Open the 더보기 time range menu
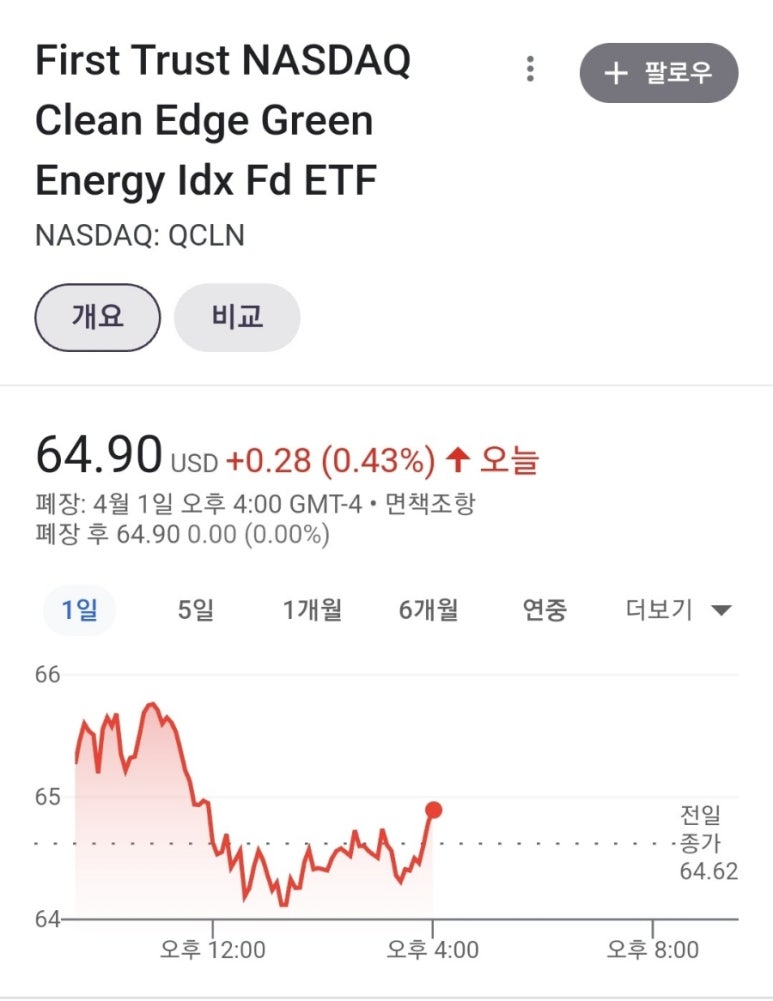 pyautogui.click(x=678, y=610)
